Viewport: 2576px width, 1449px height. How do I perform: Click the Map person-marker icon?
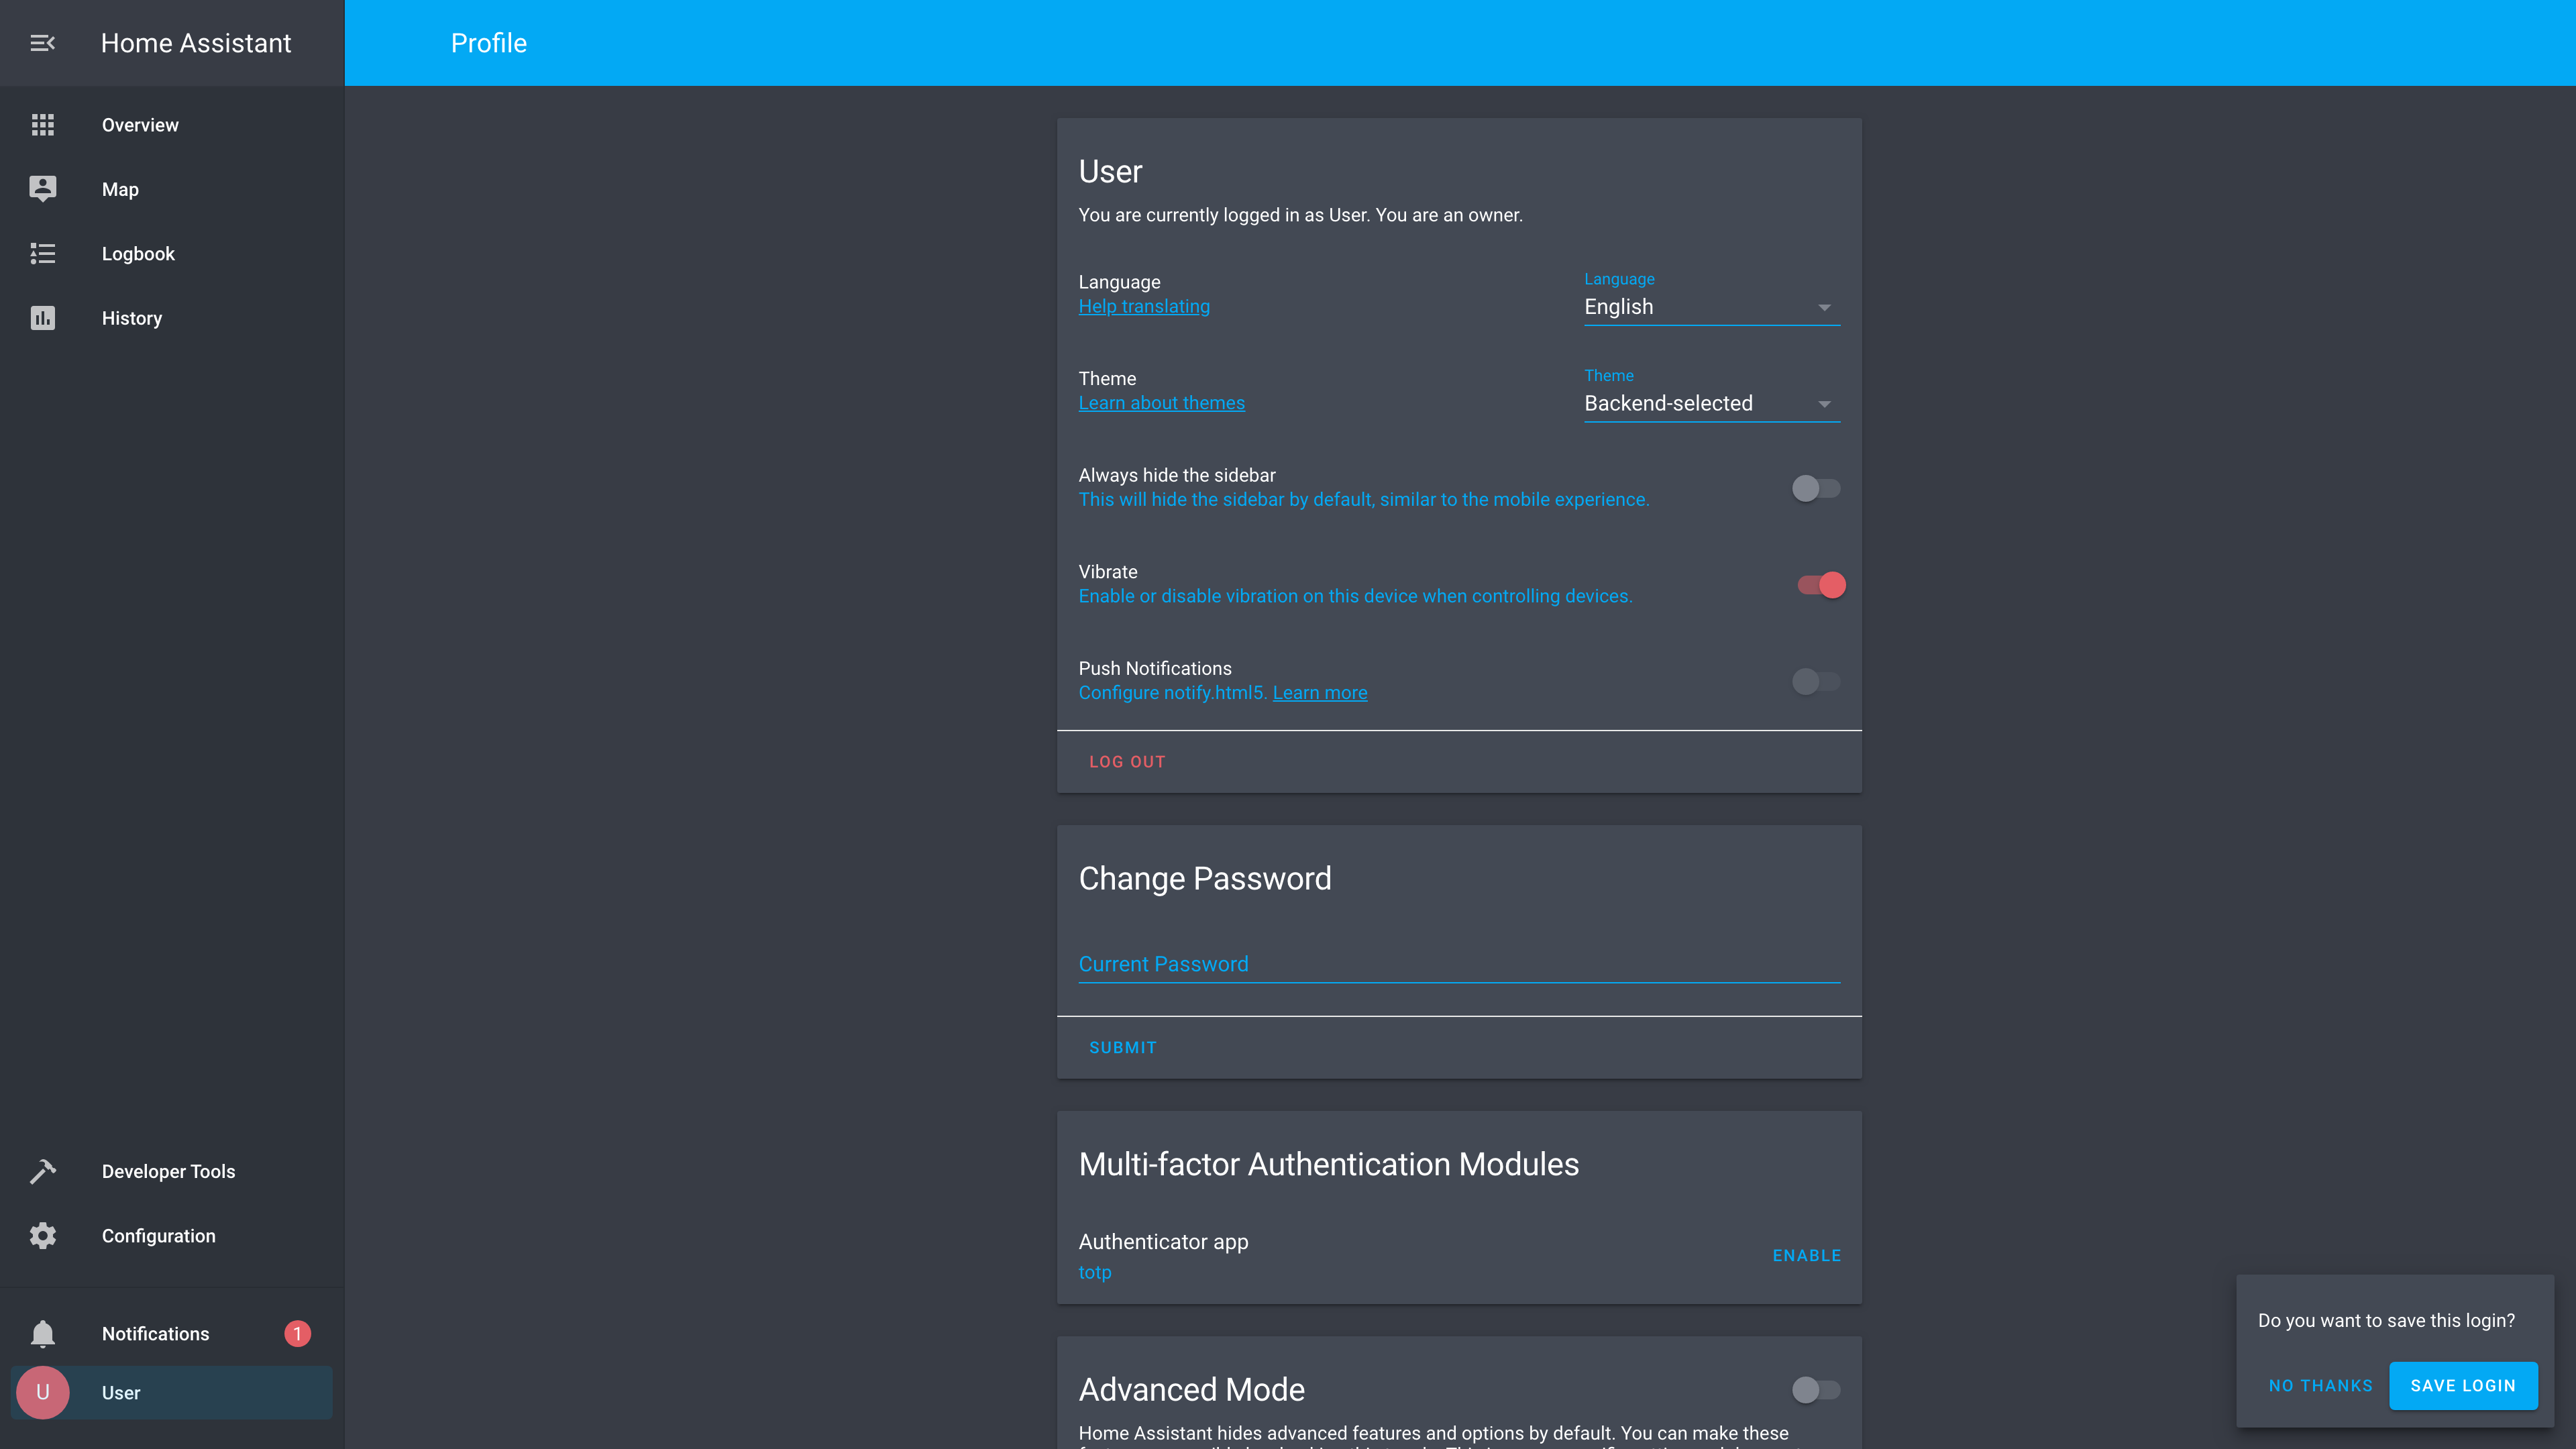42,189
